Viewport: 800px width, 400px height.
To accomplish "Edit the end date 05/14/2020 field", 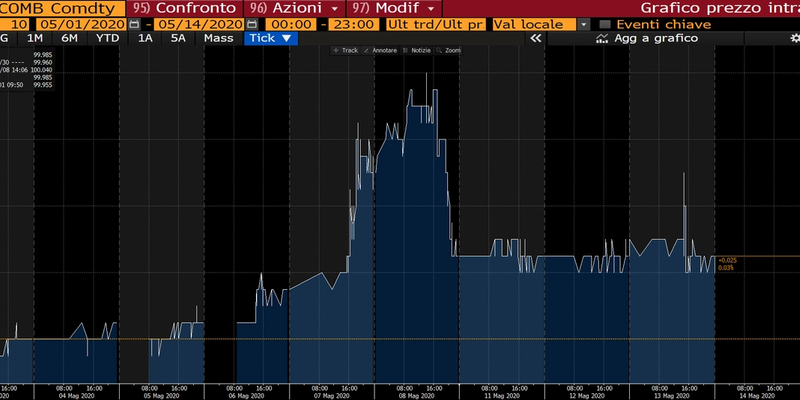I will [x=199, y=24].
